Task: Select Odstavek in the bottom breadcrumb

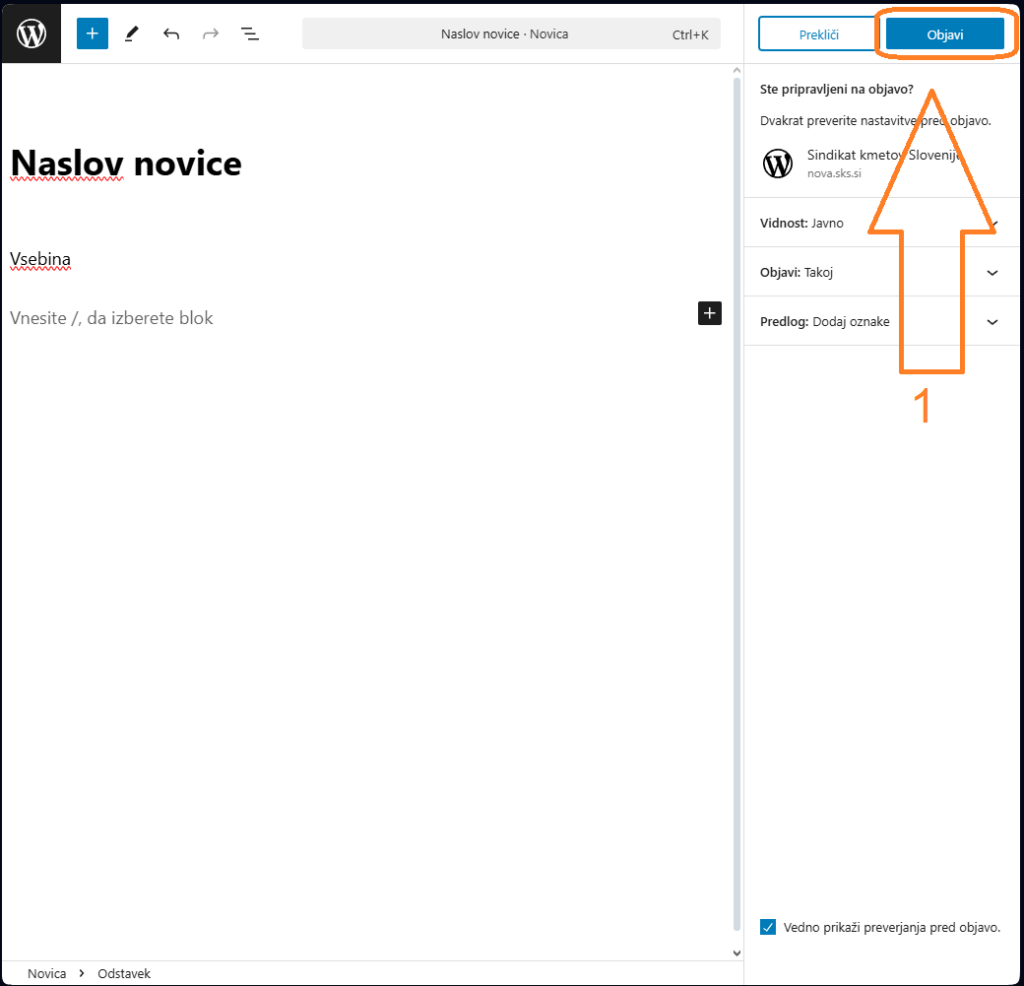Action: pyautogui.click(x=124, y=973)
